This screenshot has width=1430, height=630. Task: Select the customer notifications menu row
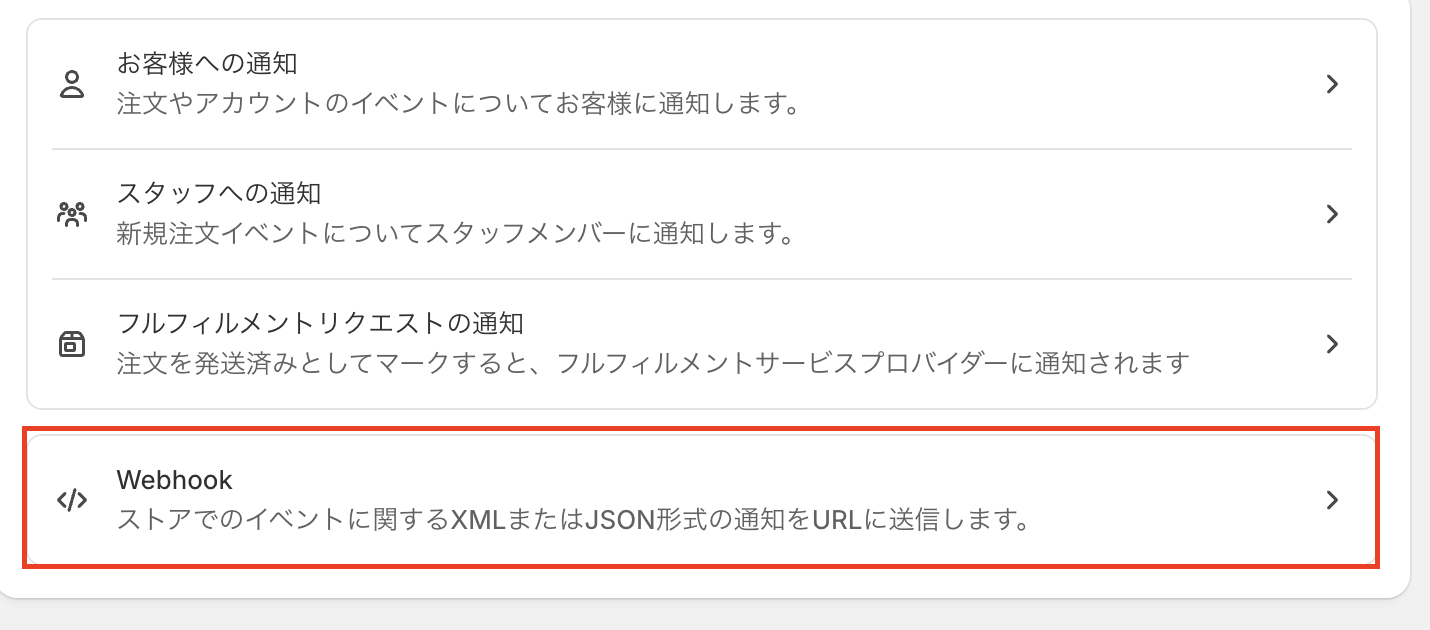(x=702, y=84)
